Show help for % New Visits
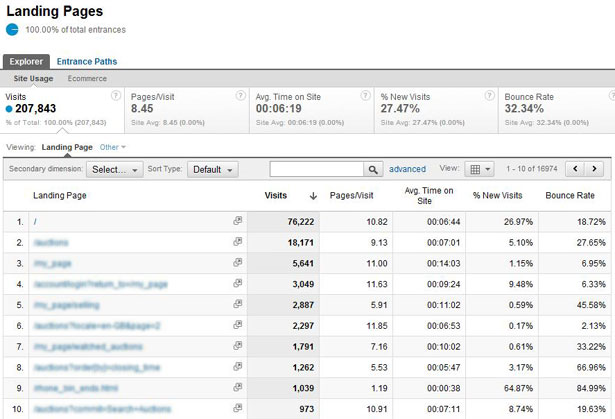This screenshot has height=419, width=615. [x=489, y=95]
